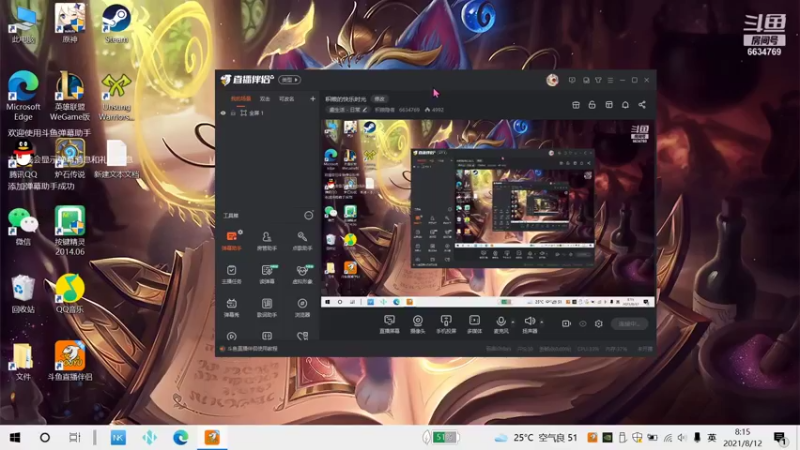
Task: Select the 全屏 1 source row
Action: 267,113
